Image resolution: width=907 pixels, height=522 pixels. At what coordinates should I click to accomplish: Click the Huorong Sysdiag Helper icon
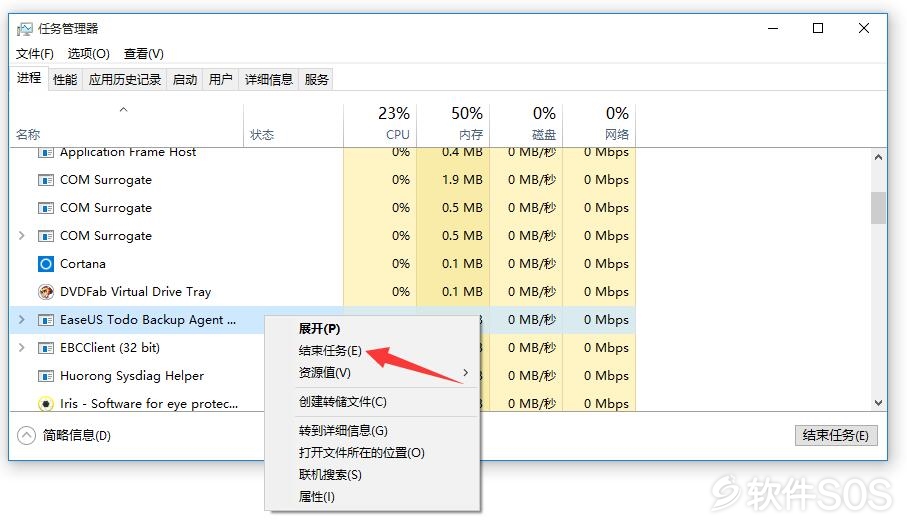tap(46, 376)
